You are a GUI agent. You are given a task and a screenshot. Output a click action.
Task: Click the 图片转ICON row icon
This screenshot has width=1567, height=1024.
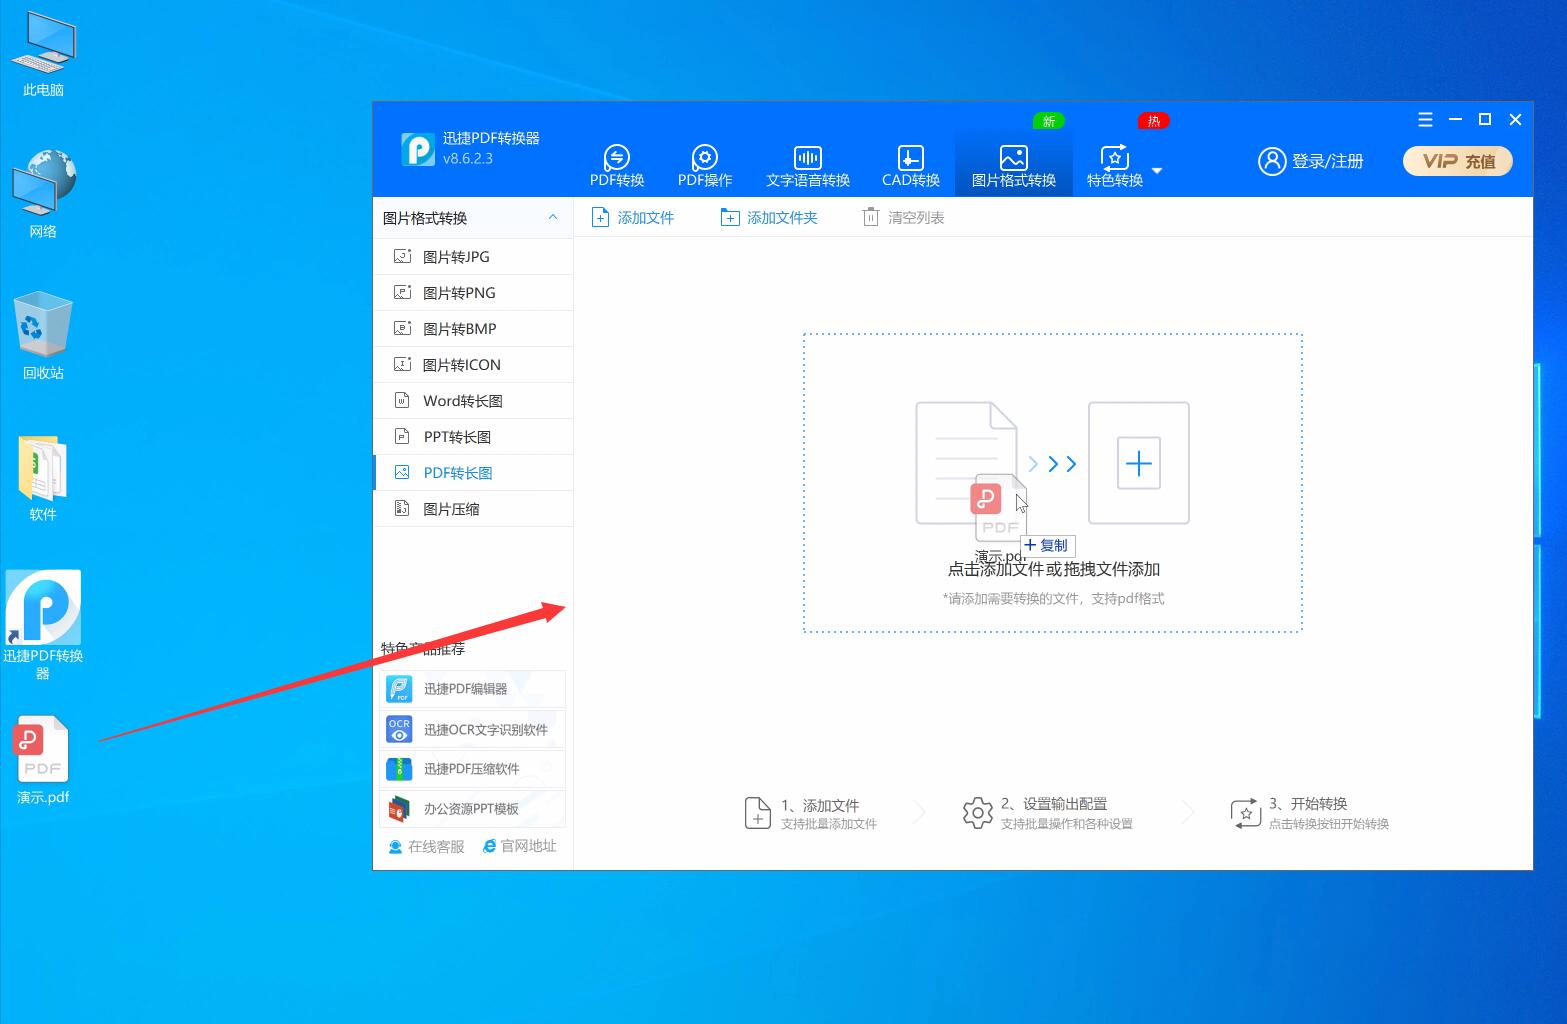click(402, 364)
